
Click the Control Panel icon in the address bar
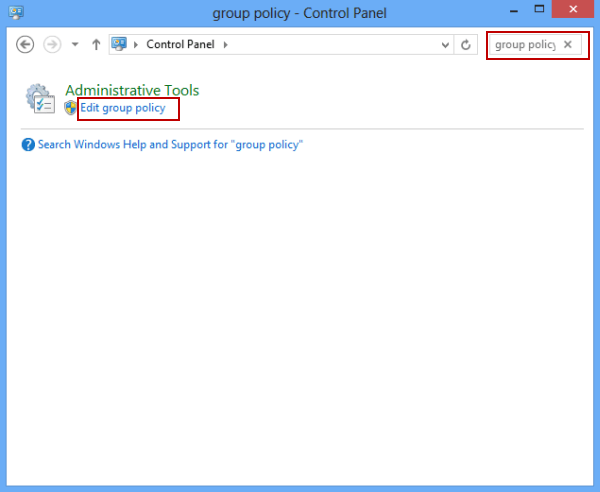click(119, 44)
